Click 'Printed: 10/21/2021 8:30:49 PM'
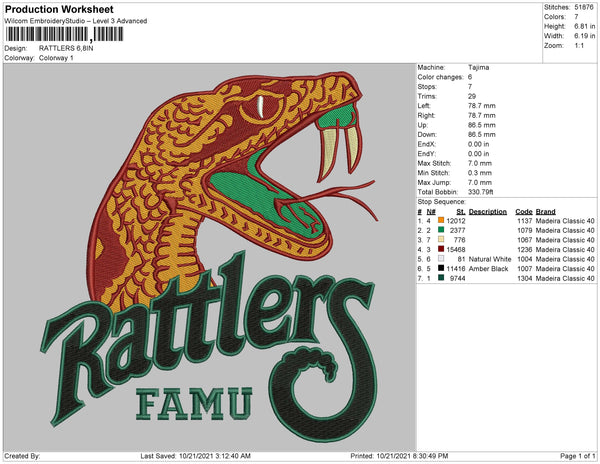This screenshot has width=600, height=464. (399, 456)
